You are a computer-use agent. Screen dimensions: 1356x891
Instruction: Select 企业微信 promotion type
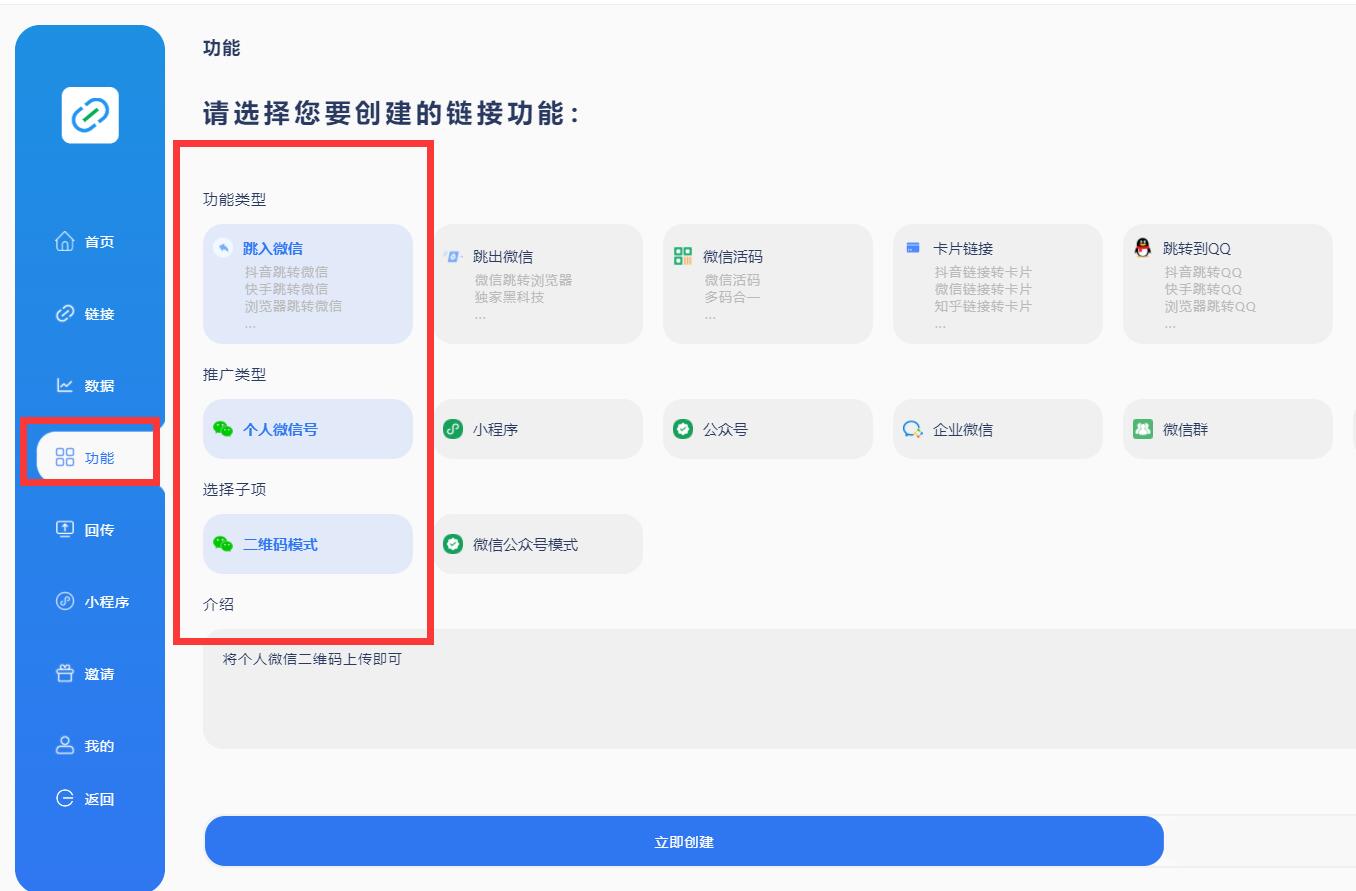[998, 429]
